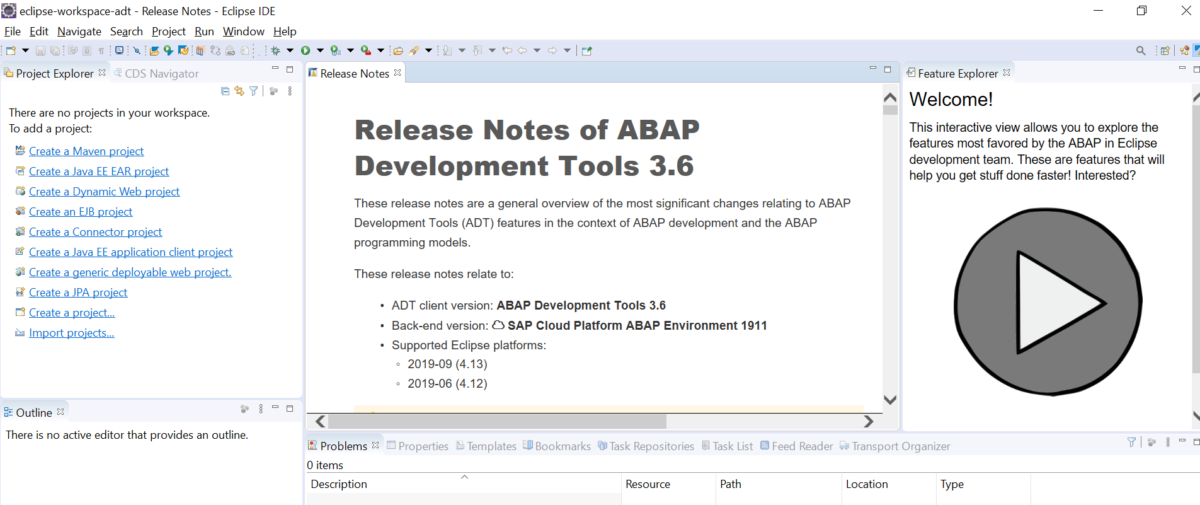This screenshot has height=505, width=1200.
Task: Click the Debug bug icon in toolbar
Action: coord(275,50)
